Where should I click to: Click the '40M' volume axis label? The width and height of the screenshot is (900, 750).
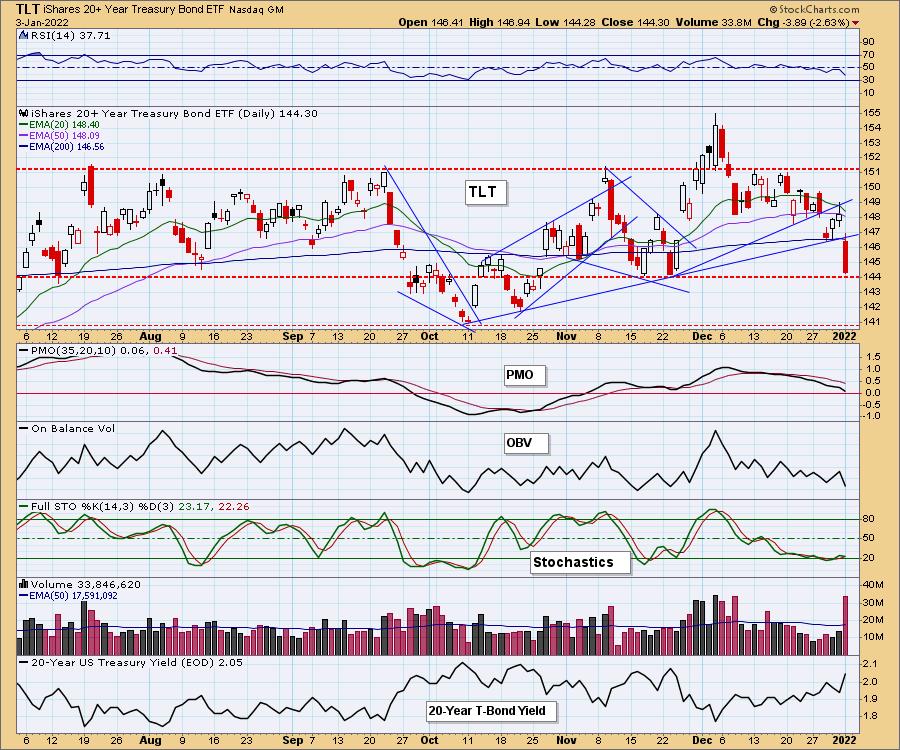tap(873, 585)
